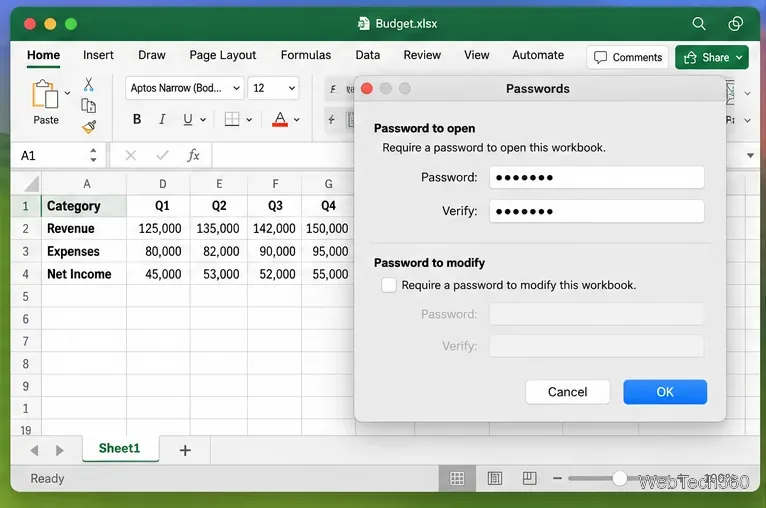The width and height of the screenshot is (766, 508).
Task: Add a new sheet
Action: click(185, 450)
